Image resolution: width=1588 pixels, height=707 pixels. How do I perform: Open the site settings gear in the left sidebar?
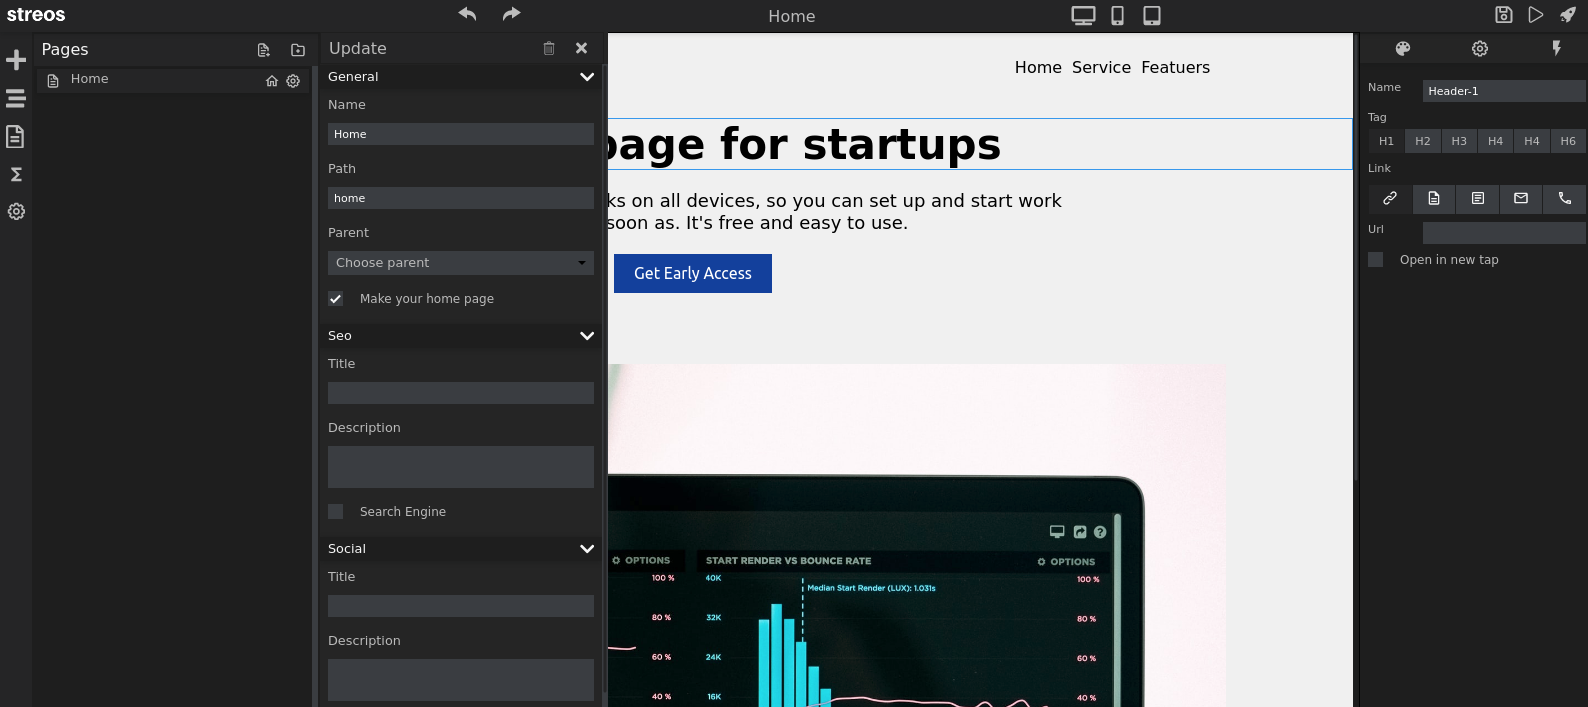click(x=16, y=211)
